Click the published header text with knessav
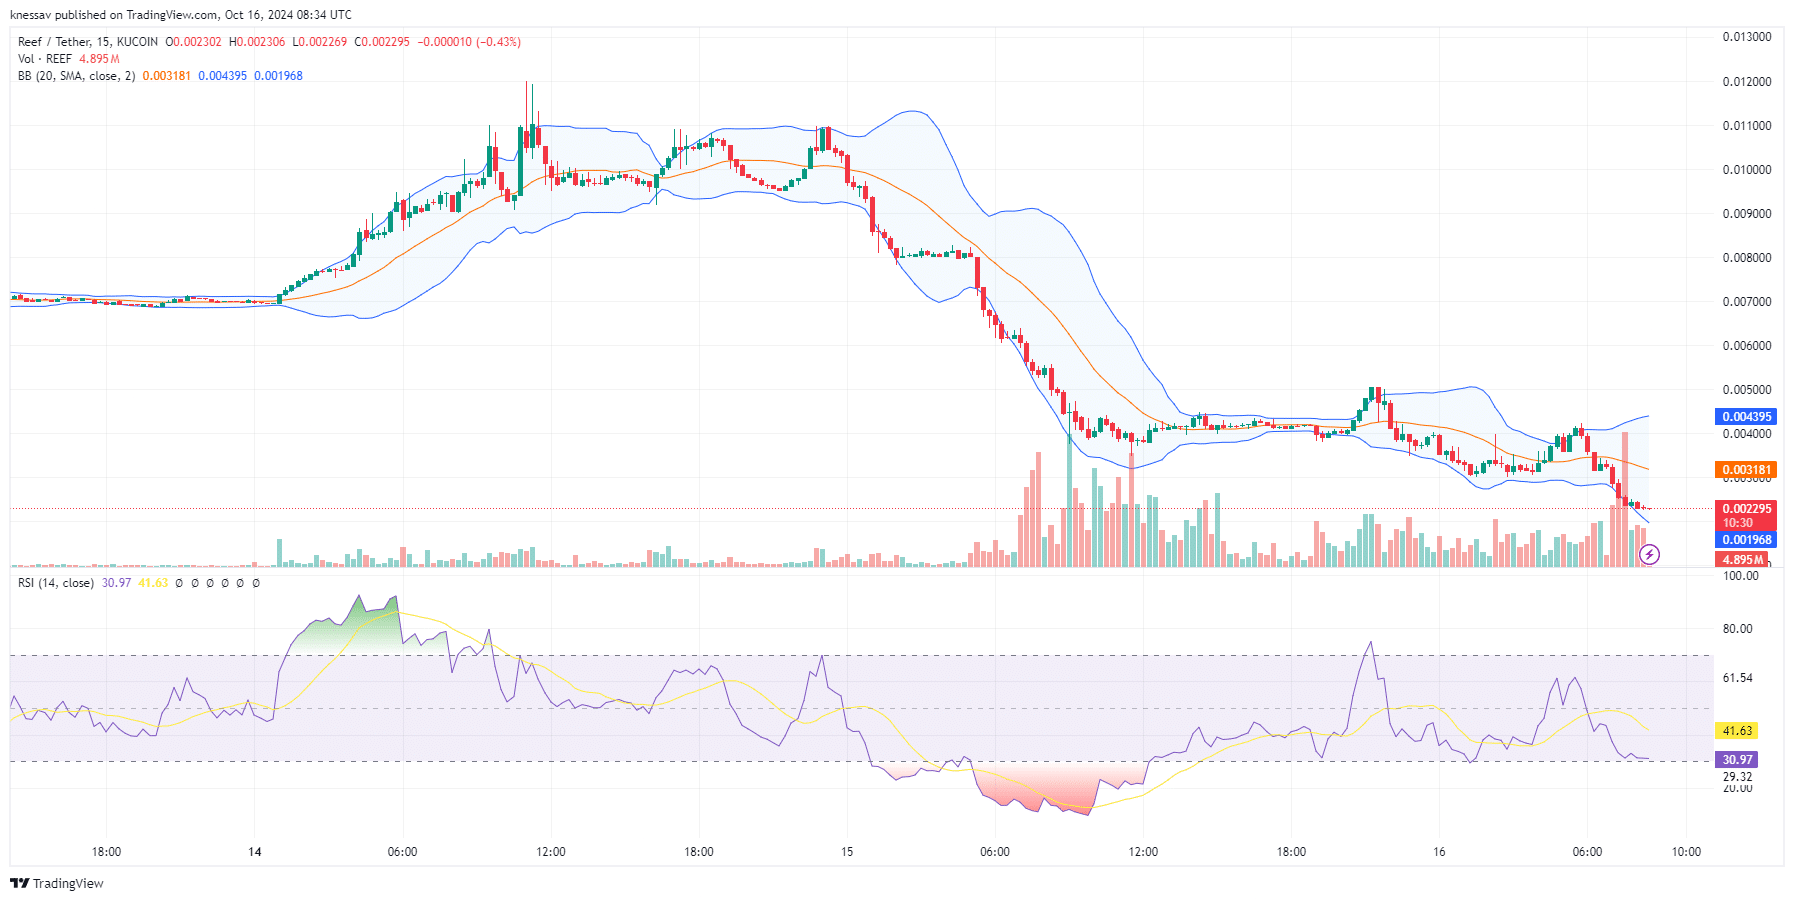1794x901 pixels. pyautogui.click(x=181, y=15)
